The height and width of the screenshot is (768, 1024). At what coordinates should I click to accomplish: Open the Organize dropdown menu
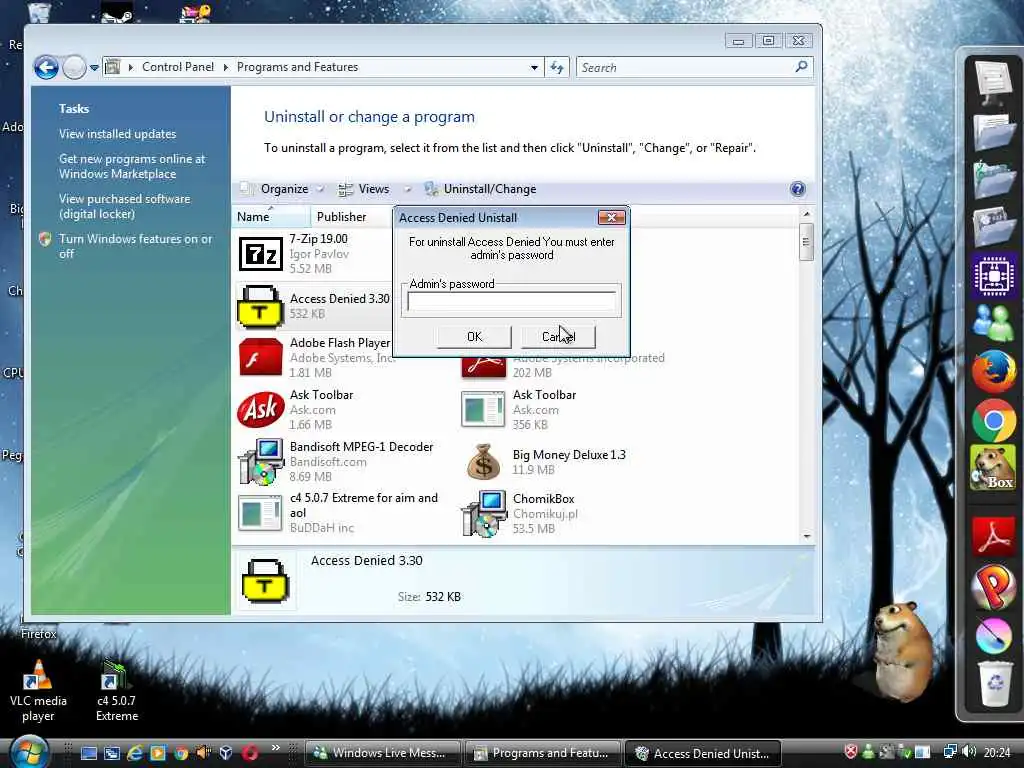point(282,189)
